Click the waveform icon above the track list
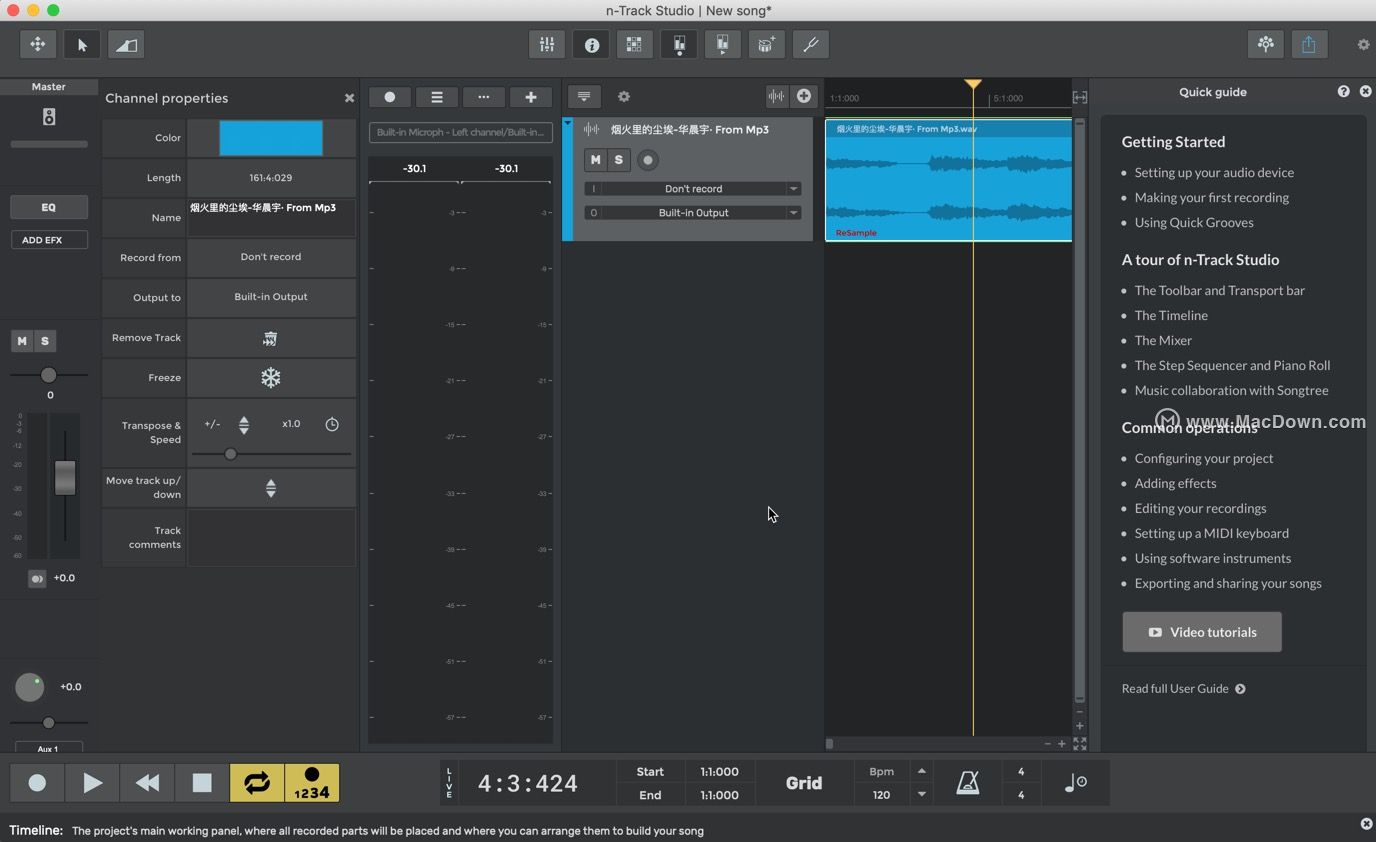1376x842 pixels. (x=776, y=96)
